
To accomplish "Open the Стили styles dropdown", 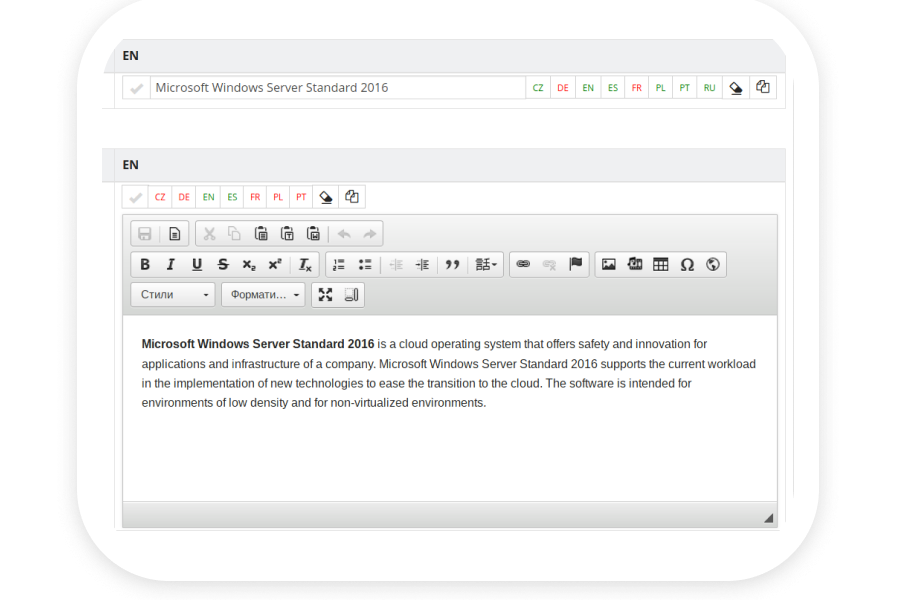I will pos(173,295).
